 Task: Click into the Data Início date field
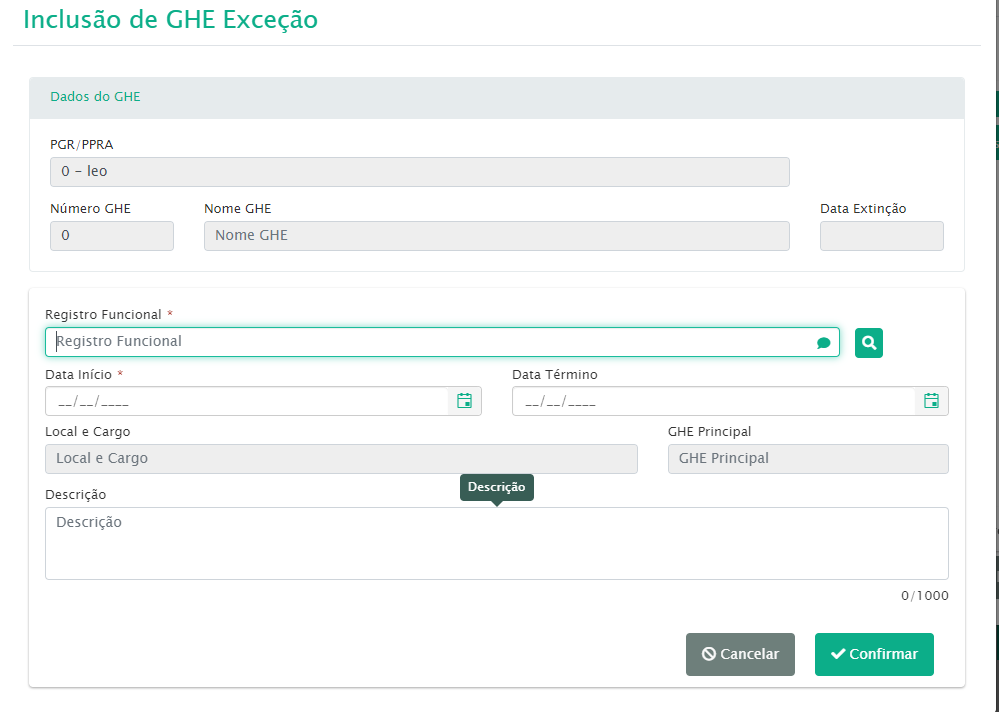pos(245,402)
